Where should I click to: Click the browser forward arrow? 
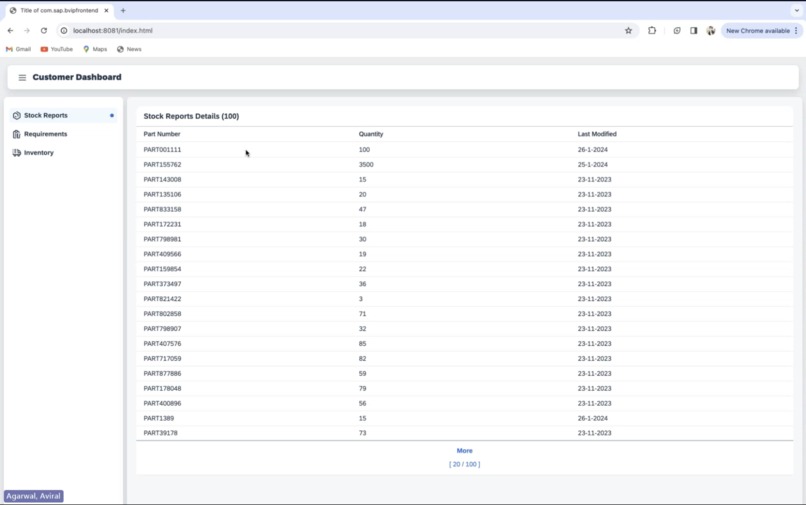pos(27,31)
